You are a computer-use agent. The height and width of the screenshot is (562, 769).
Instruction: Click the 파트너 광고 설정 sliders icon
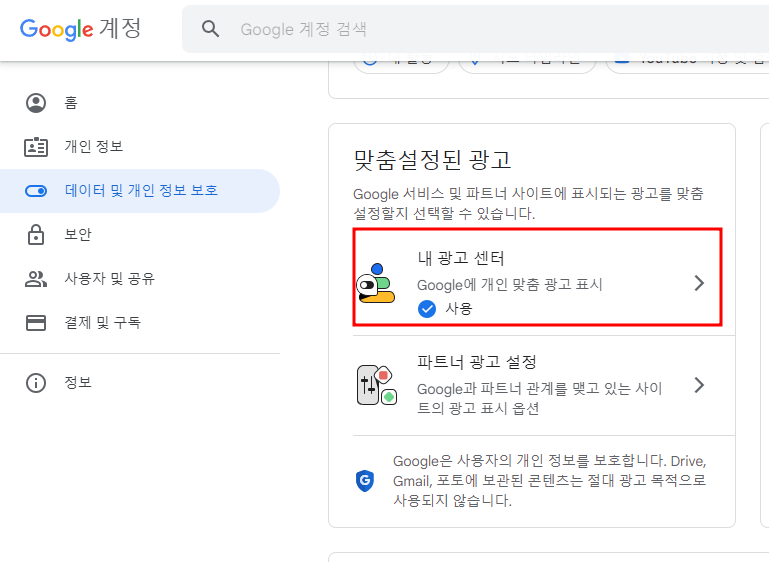coord(376,385)
